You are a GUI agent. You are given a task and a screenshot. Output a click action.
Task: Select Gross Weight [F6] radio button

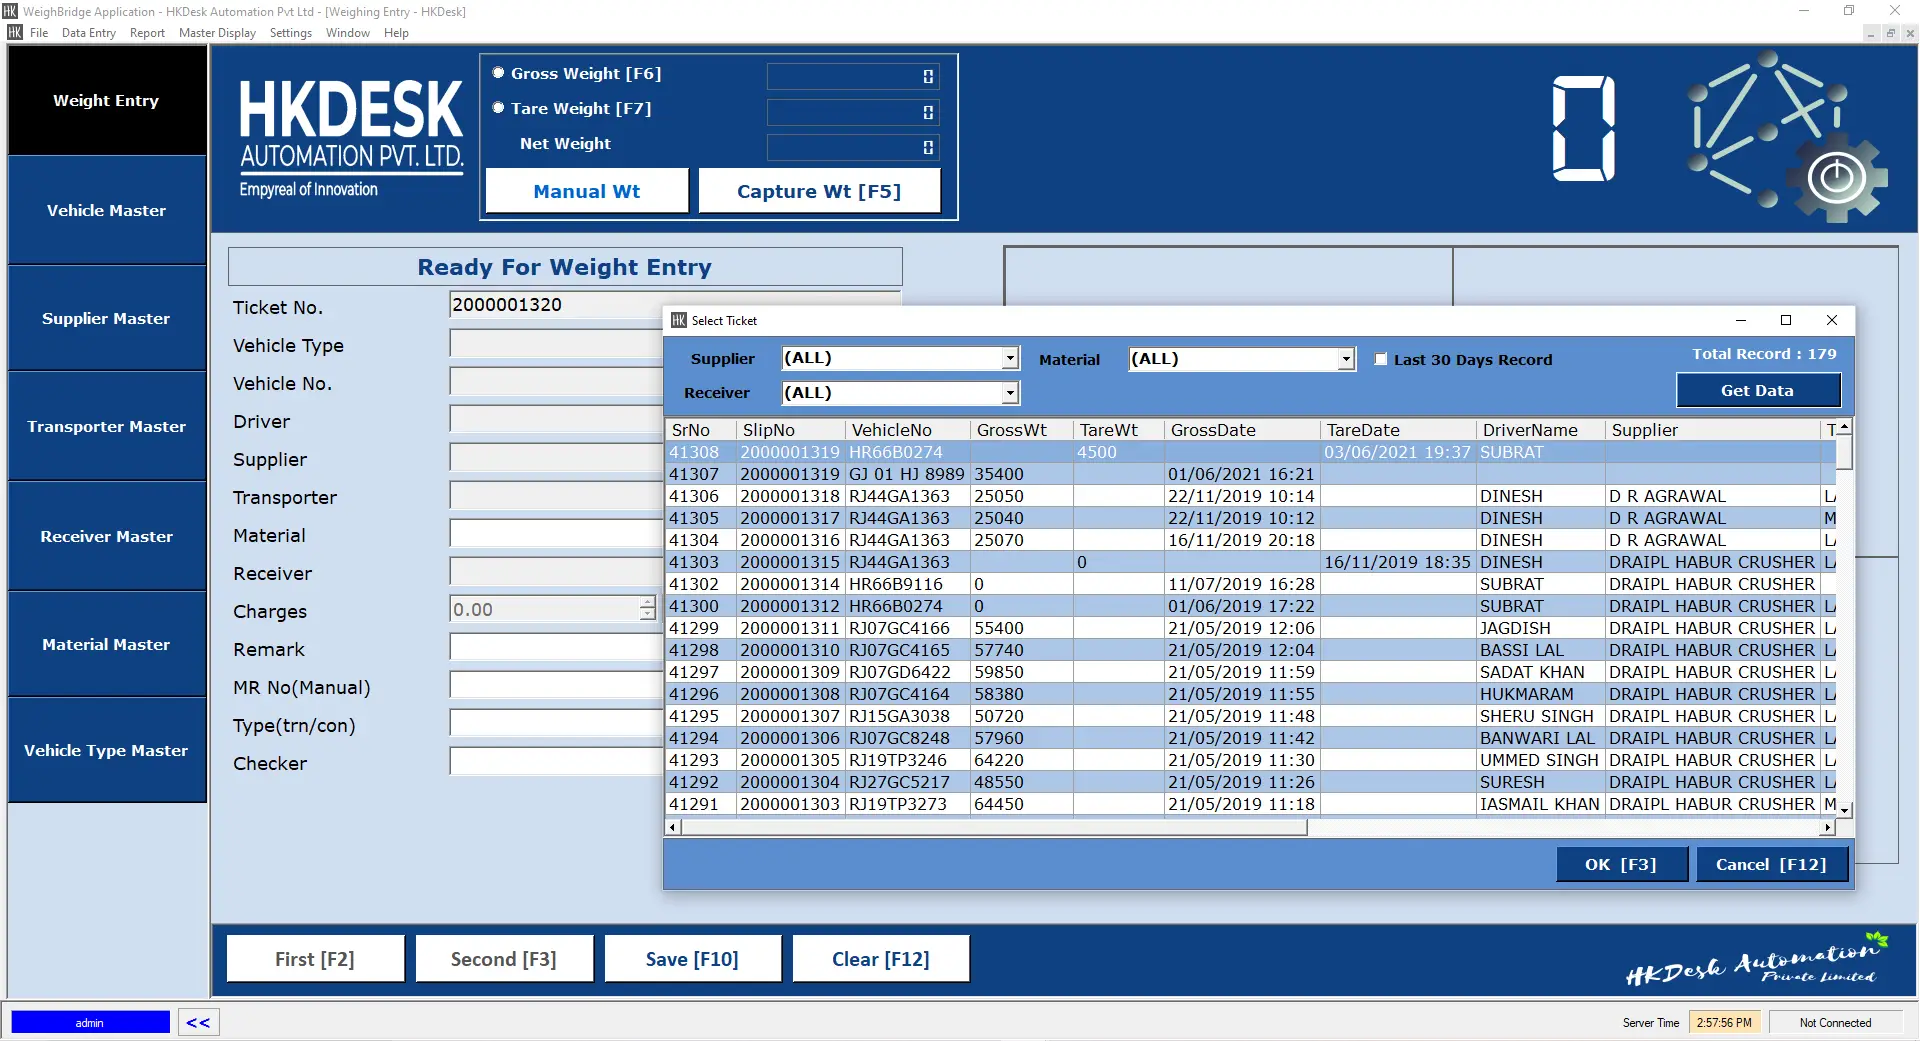[x=498, y=73]
